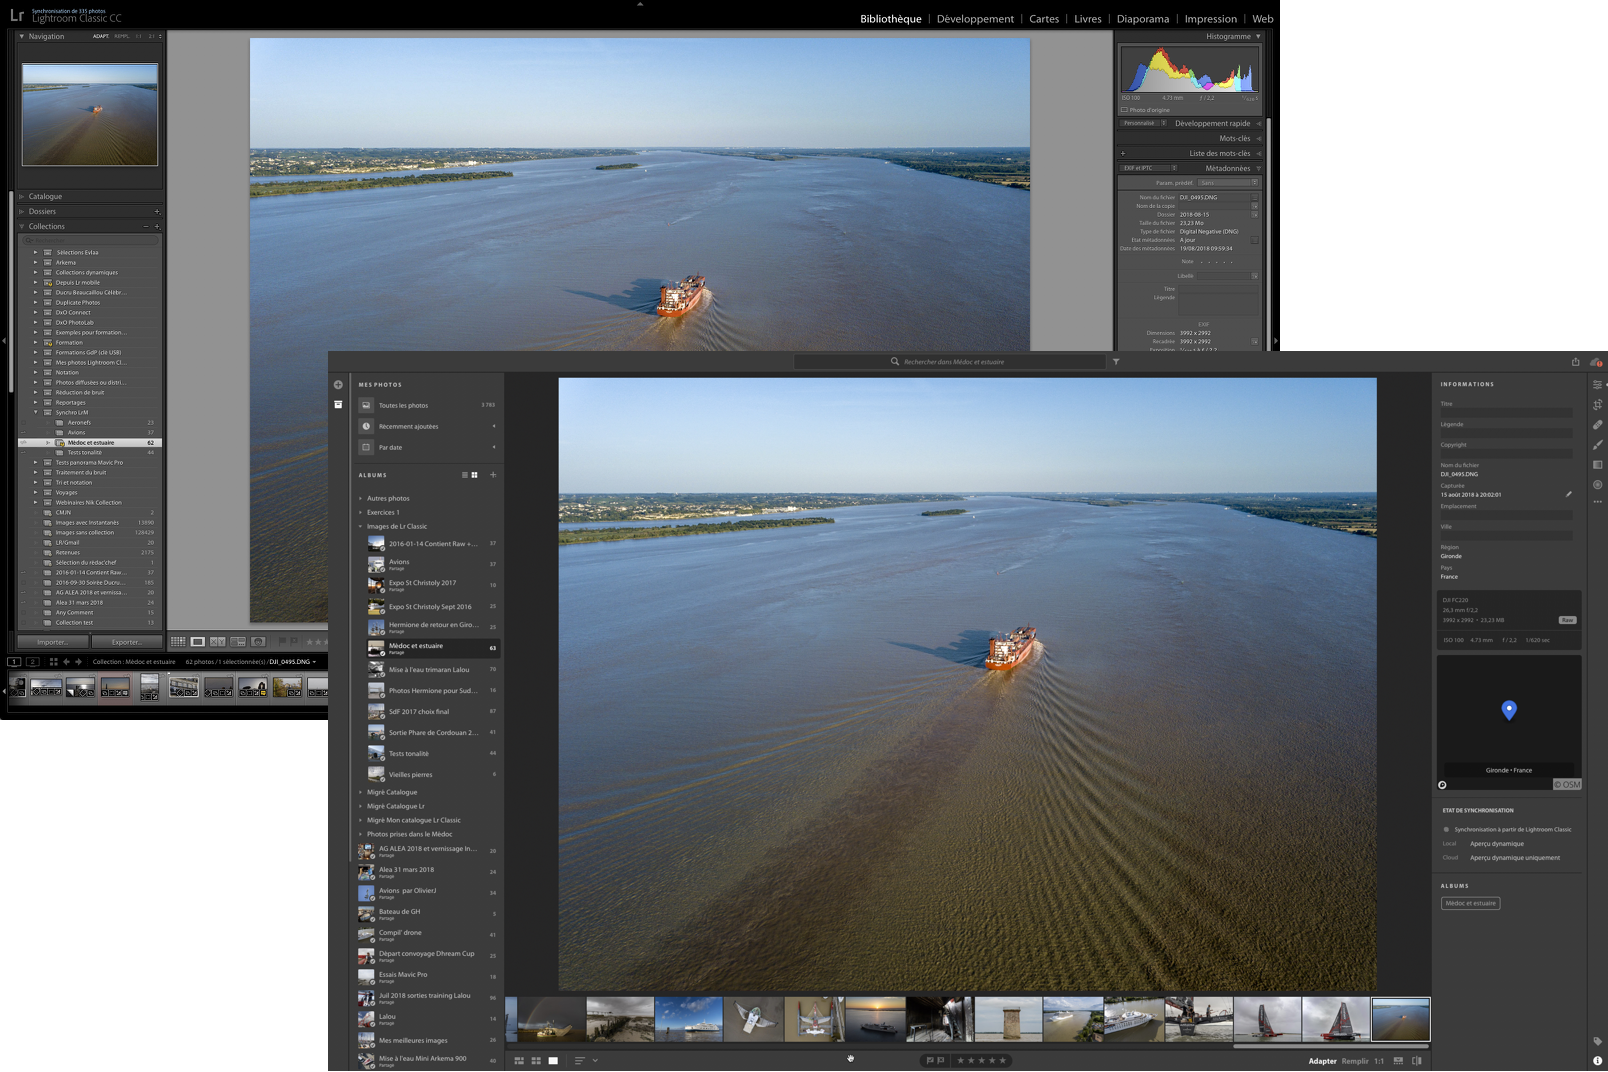
Task: Open XY compare view in Lightroom Classic
Action: click(217, 642)
